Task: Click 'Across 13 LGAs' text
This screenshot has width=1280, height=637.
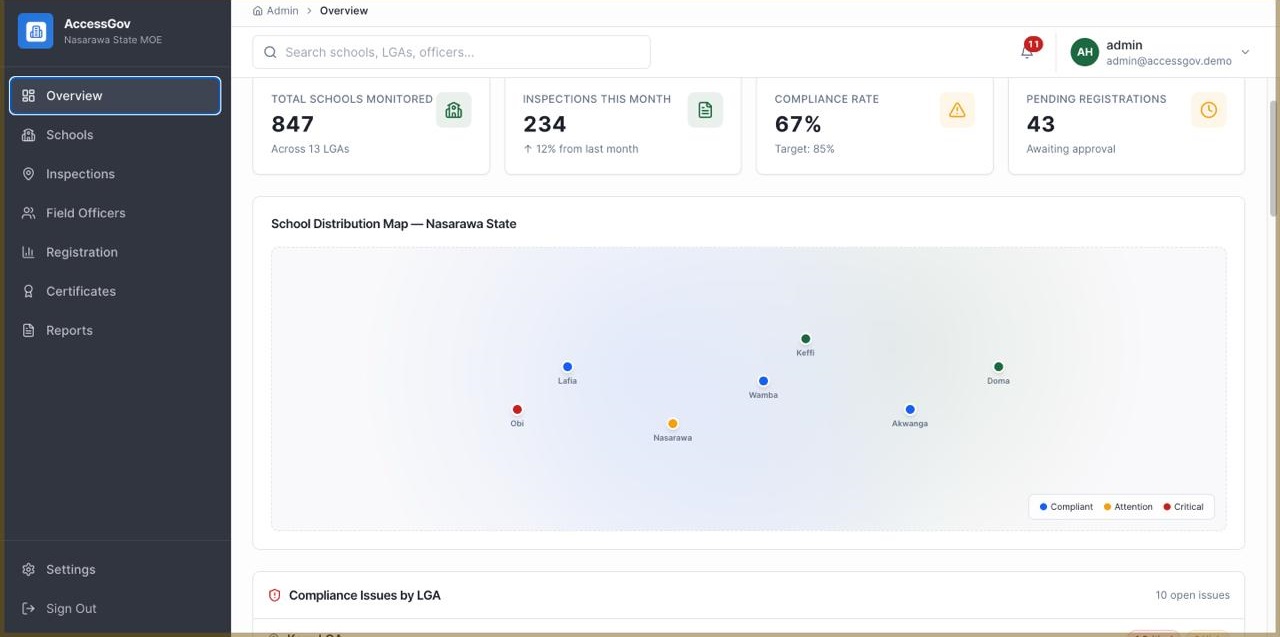Action: (x=310, y=149)
